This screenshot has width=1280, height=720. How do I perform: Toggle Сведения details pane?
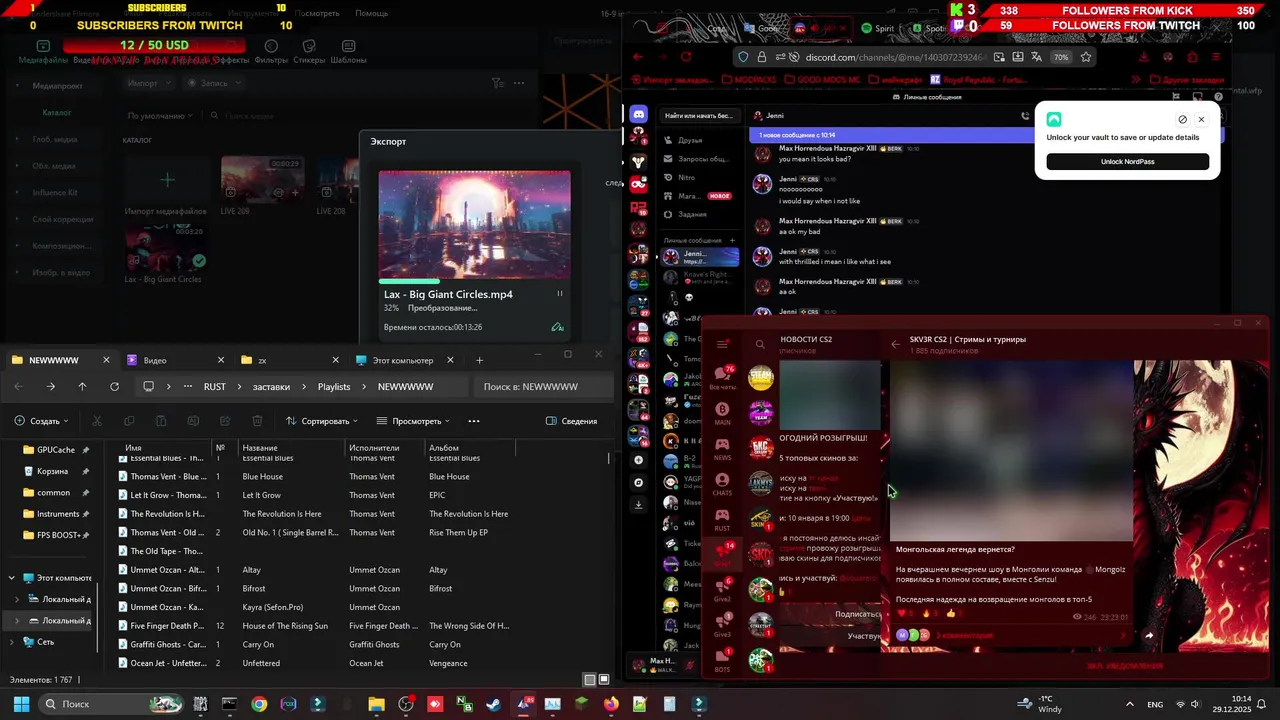[571, 421]
